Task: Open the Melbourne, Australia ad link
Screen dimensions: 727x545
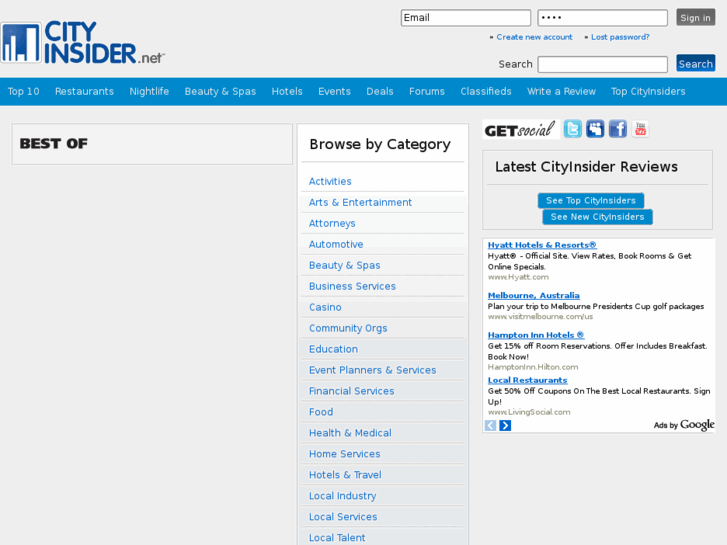Action: (x=534, y=295)
